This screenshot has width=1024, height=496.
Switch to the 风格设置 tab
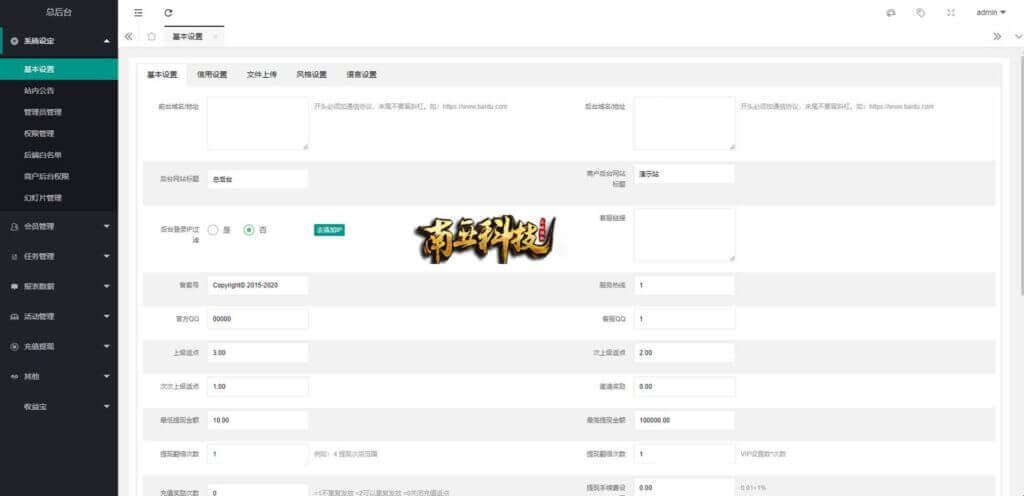311,74
